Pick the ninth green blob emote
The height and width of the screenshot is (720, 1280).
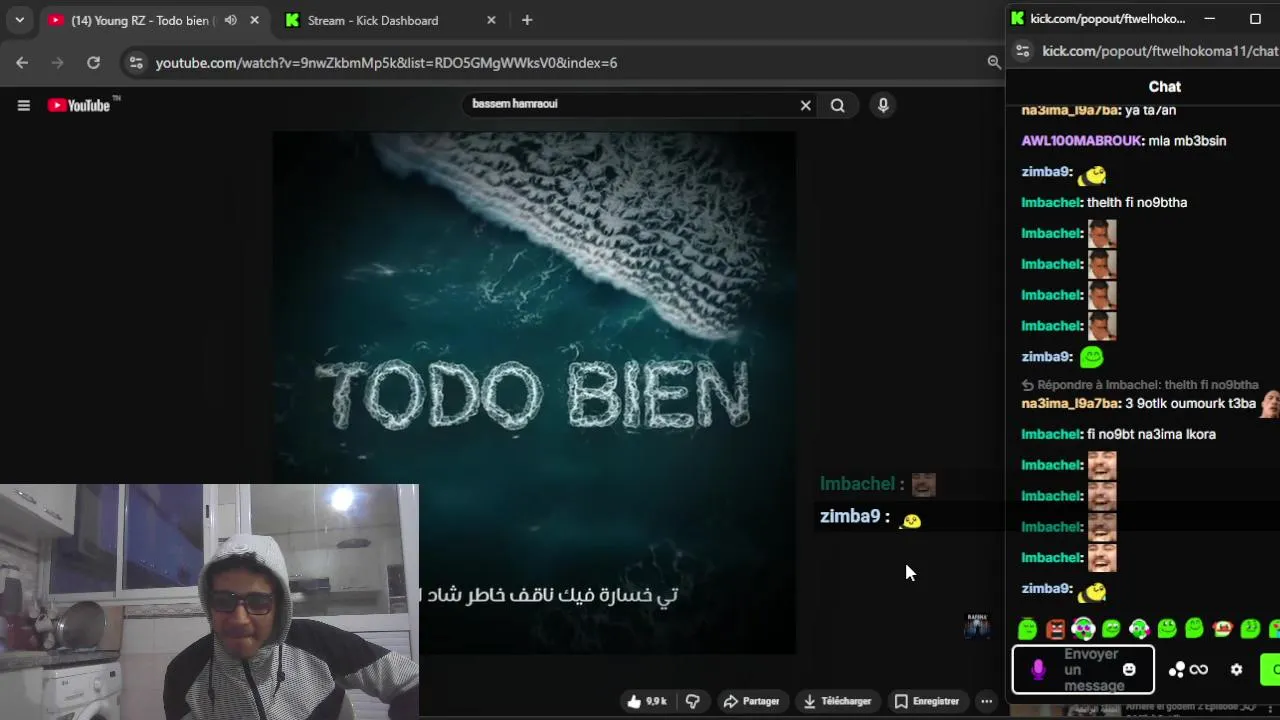1250,629
